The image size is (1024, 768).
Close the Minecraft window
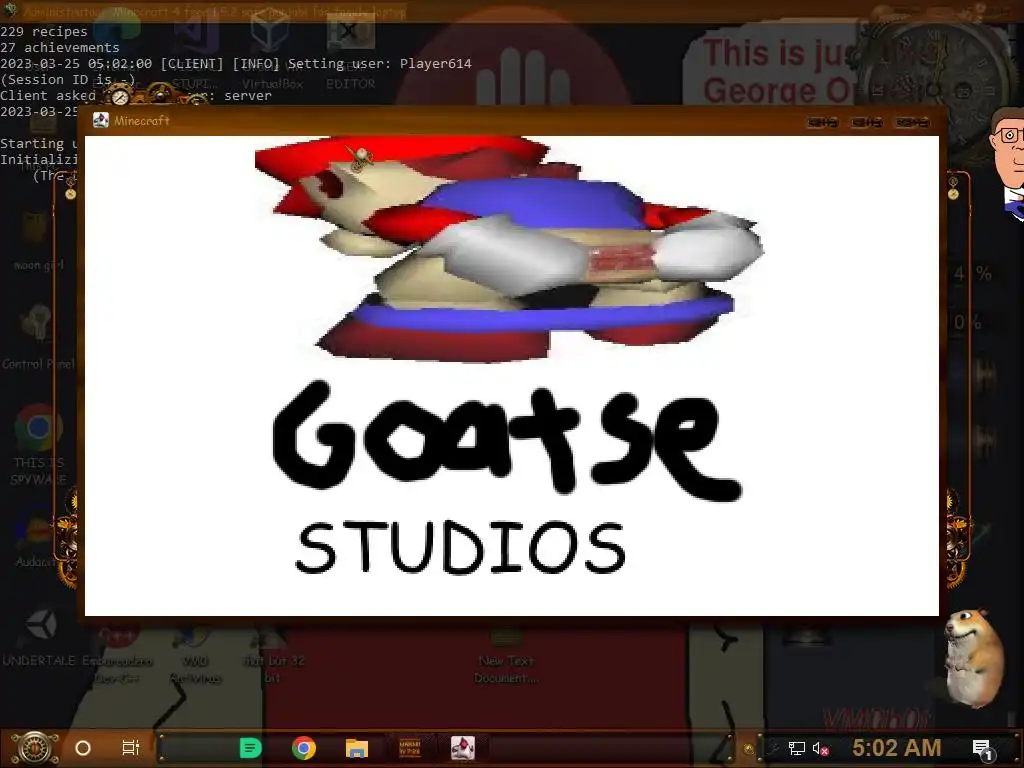tap(912, 122)
